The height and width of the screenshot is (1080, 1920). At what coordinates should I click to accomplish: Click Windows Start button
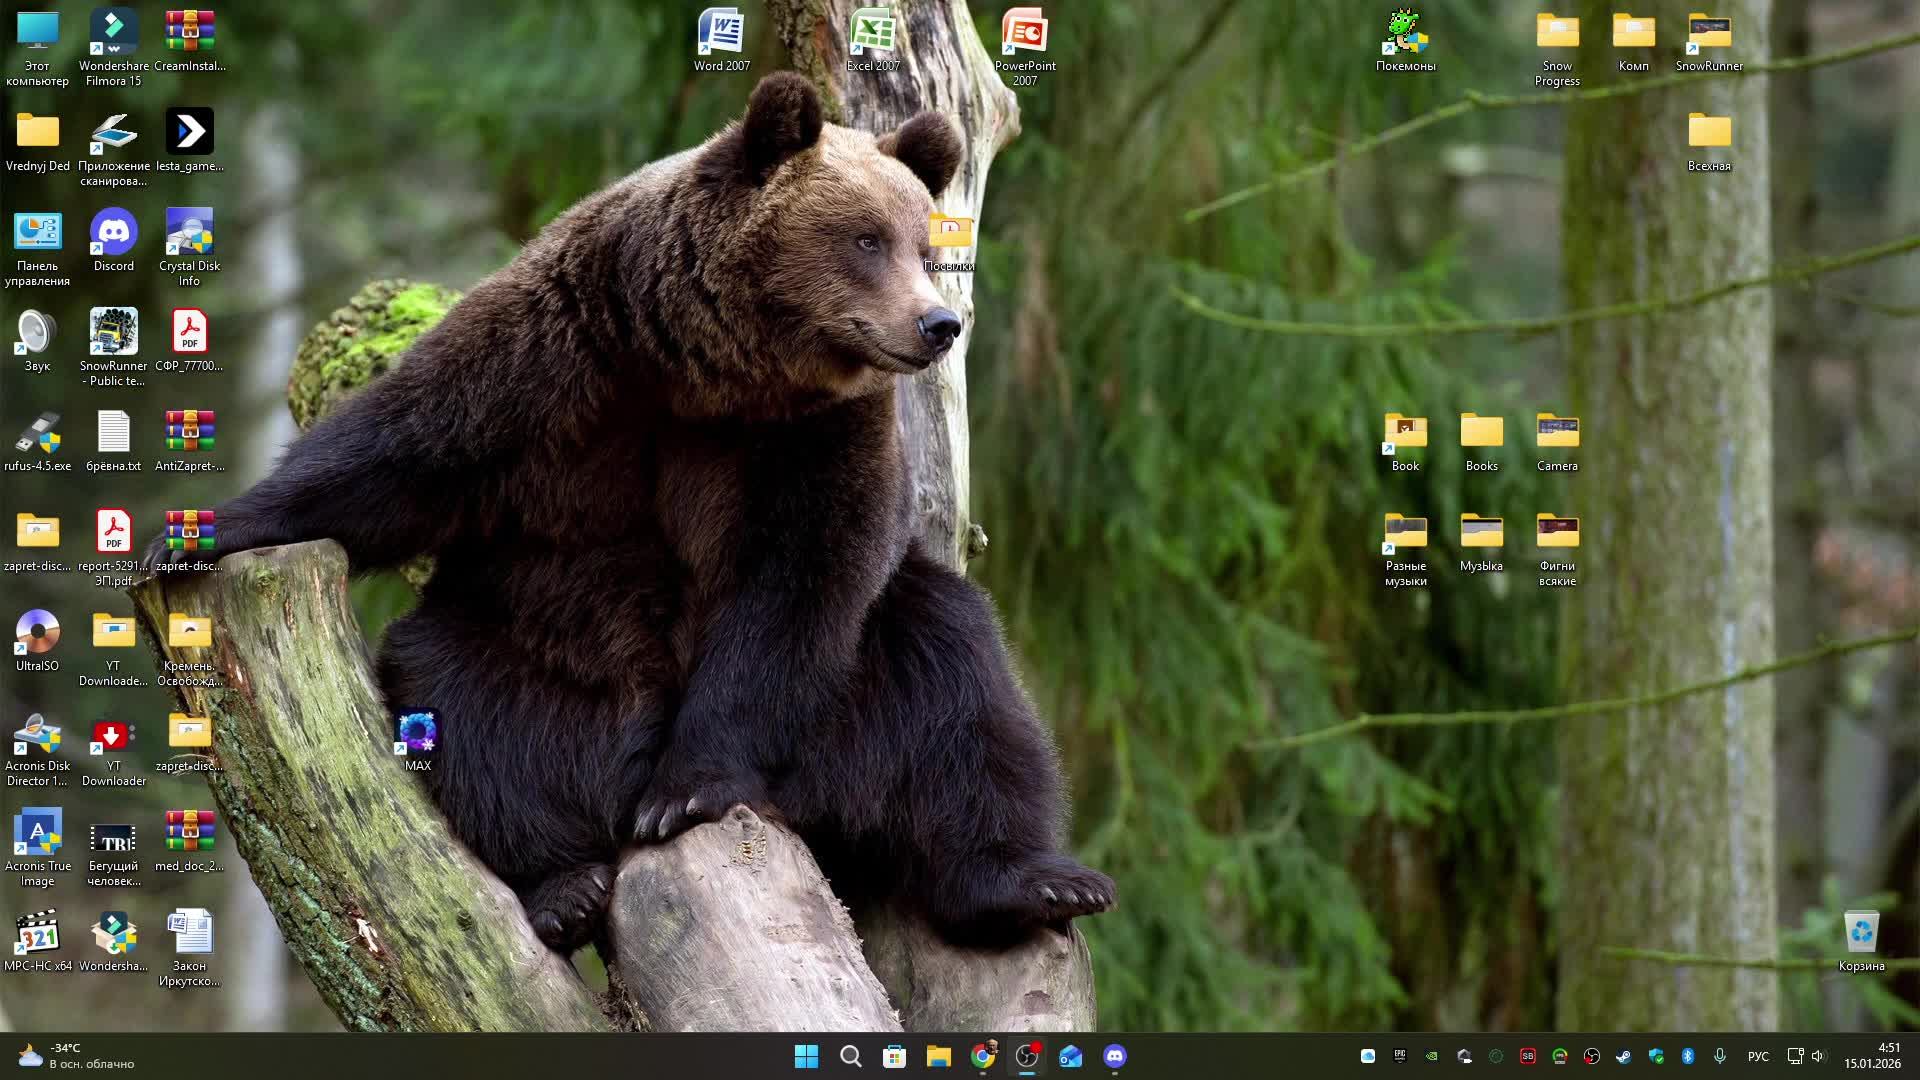pos(806,1056)
